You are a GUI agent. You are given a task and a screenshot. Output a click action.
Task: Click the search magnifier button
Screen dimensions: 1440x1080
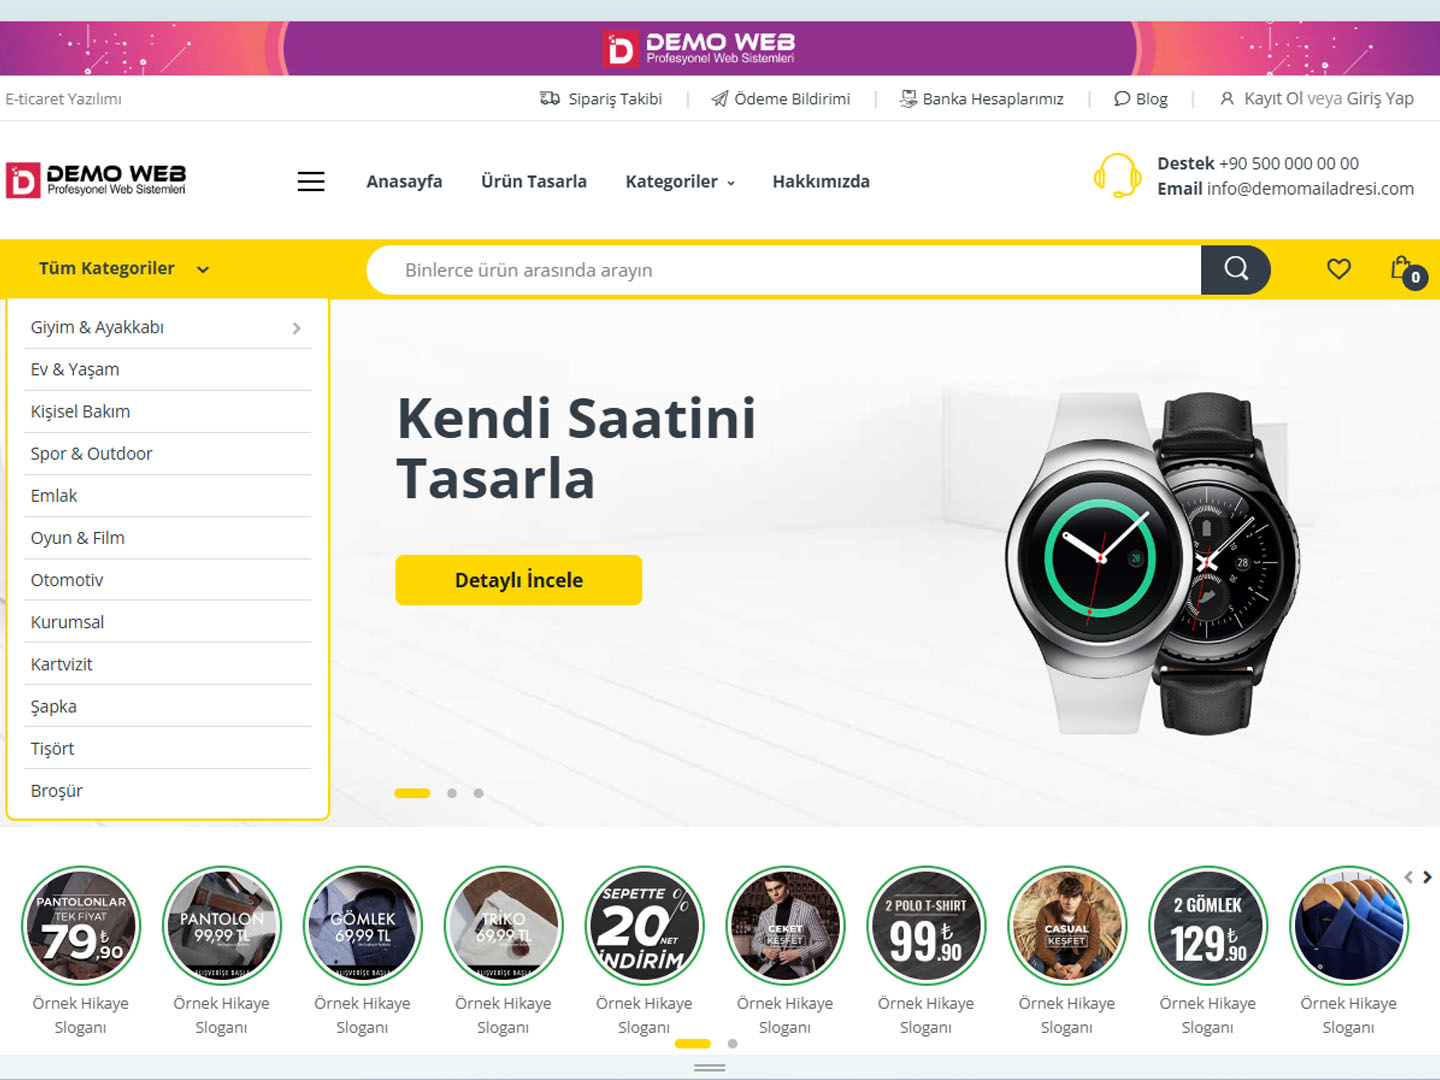click(1236, 269)
